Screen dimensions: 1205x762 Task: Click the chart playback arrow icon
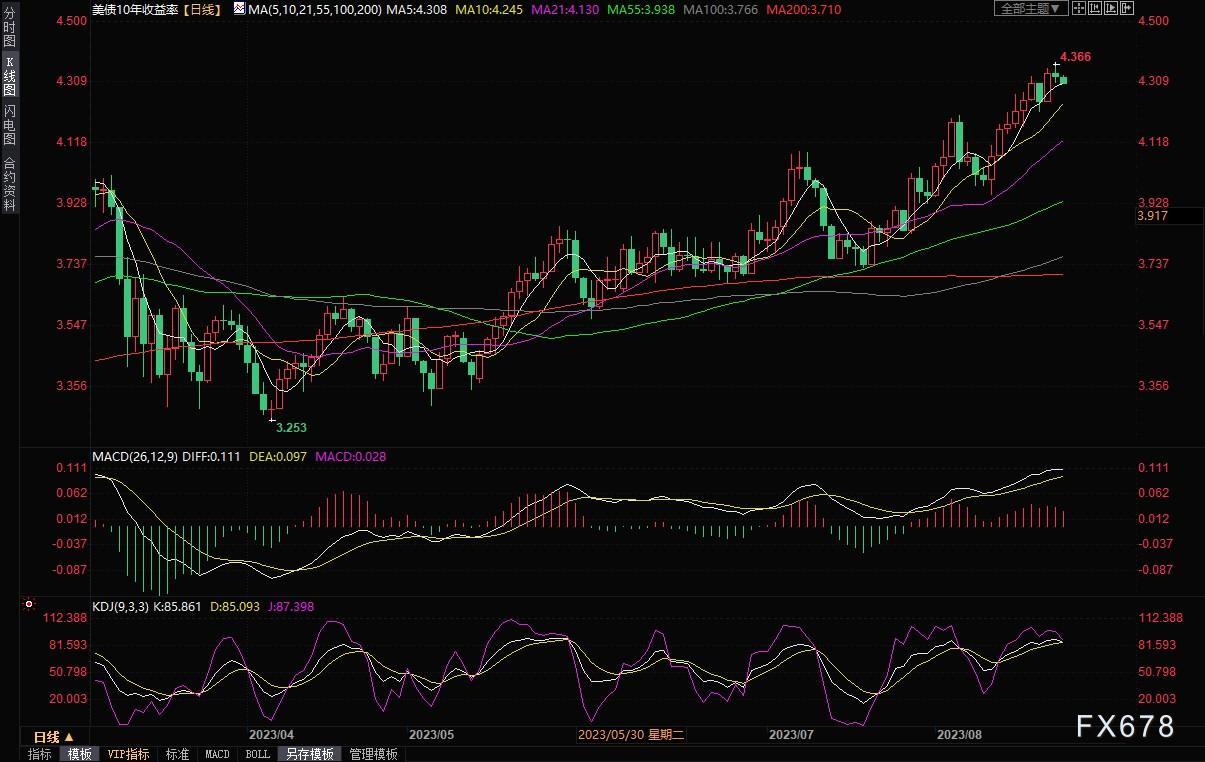click(1111, 8)
